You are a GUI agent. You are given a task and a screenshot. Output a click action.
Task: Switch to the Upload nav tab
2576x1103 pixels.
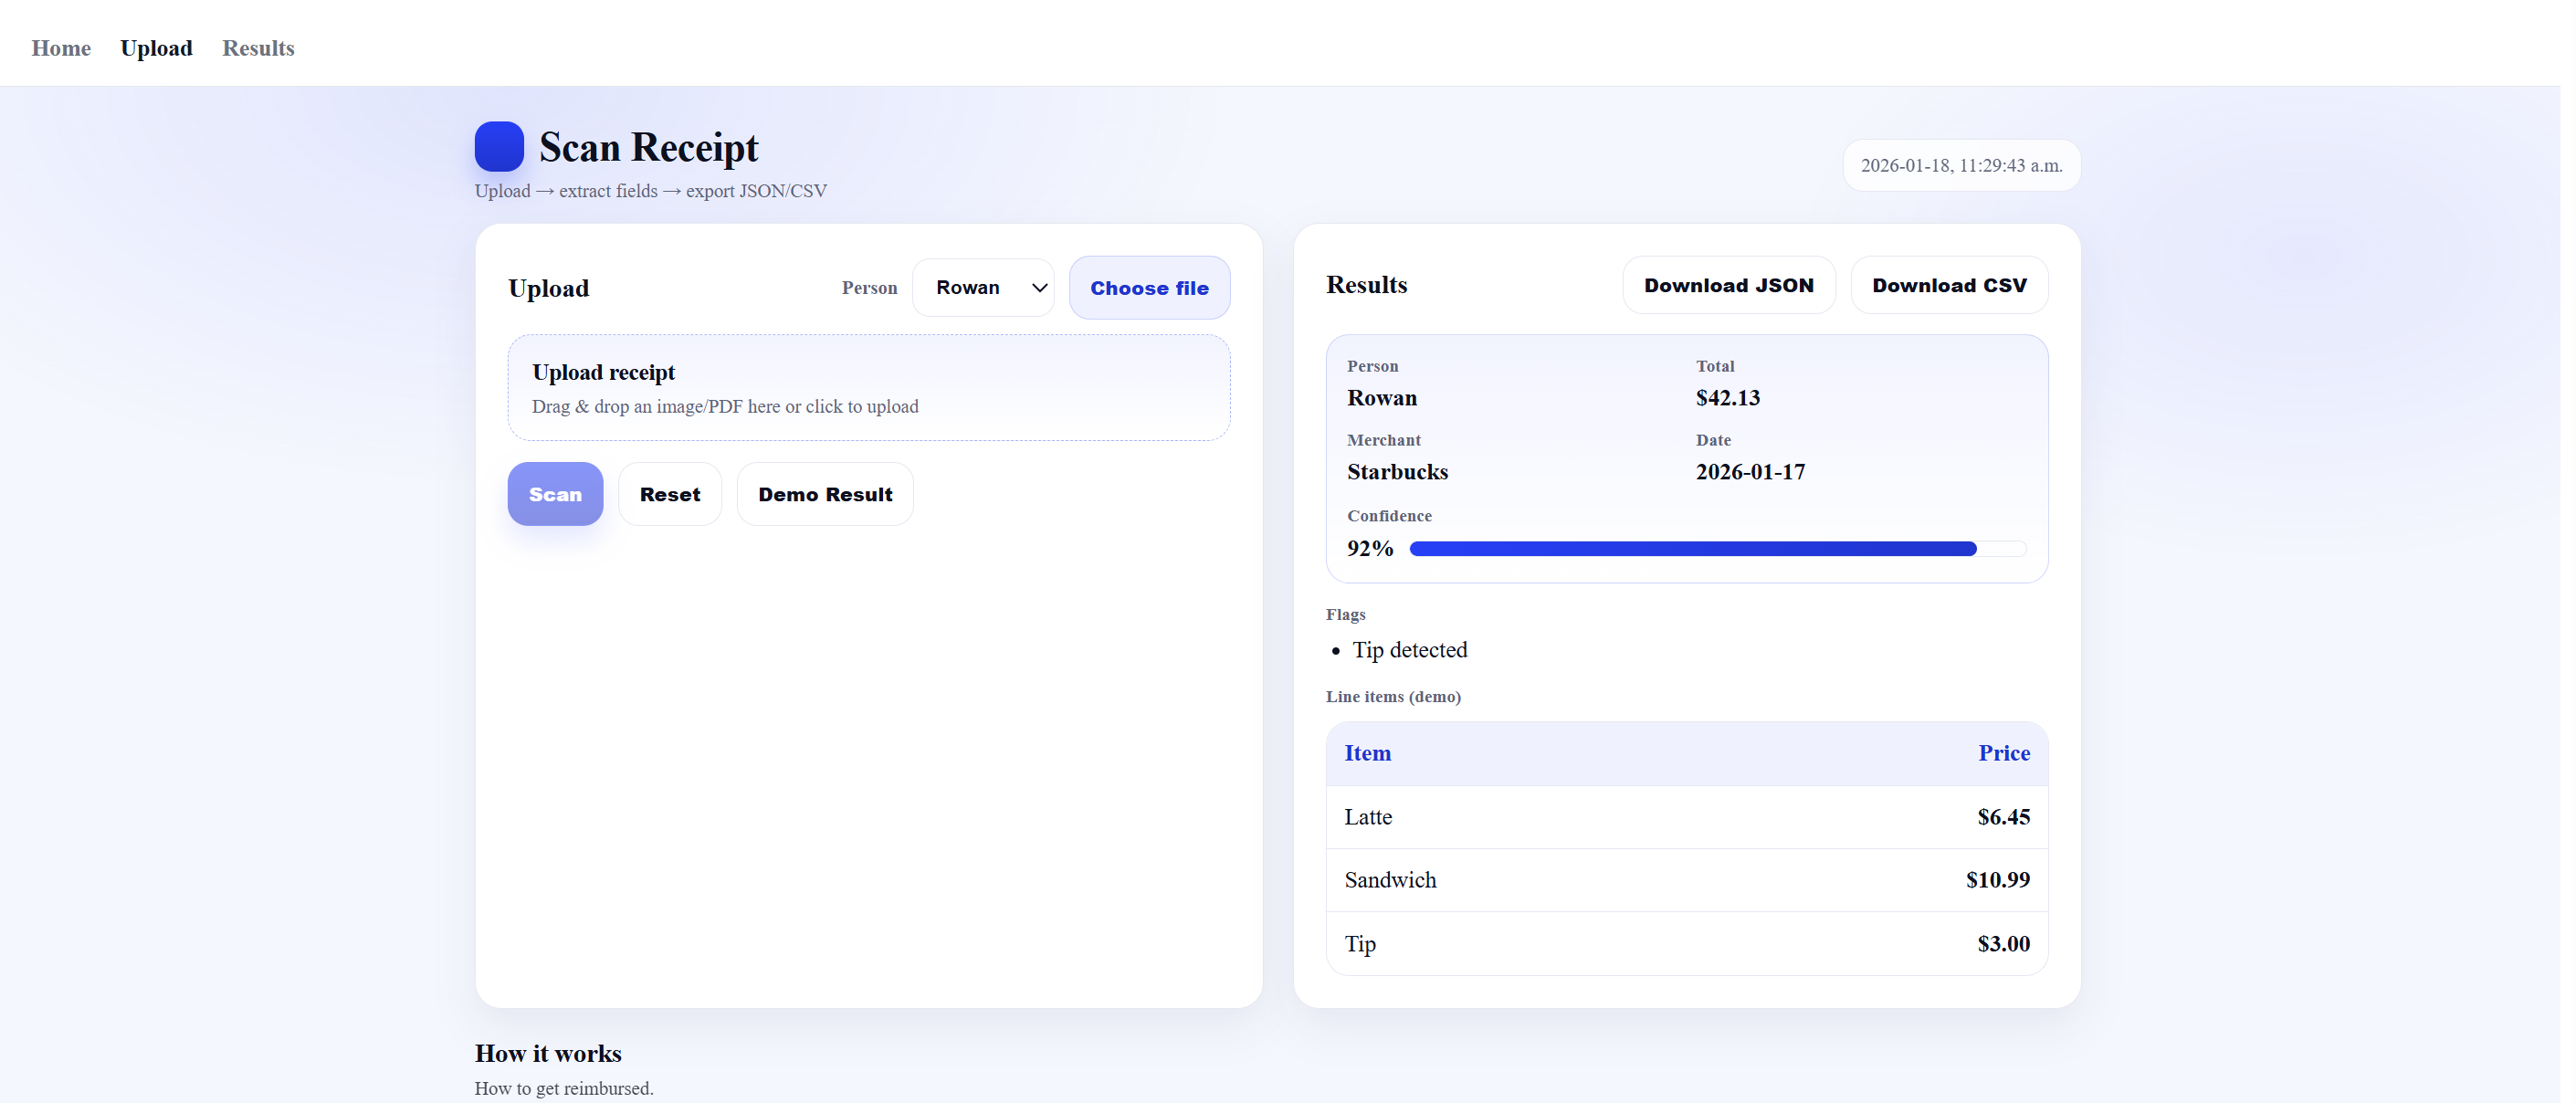157,48
